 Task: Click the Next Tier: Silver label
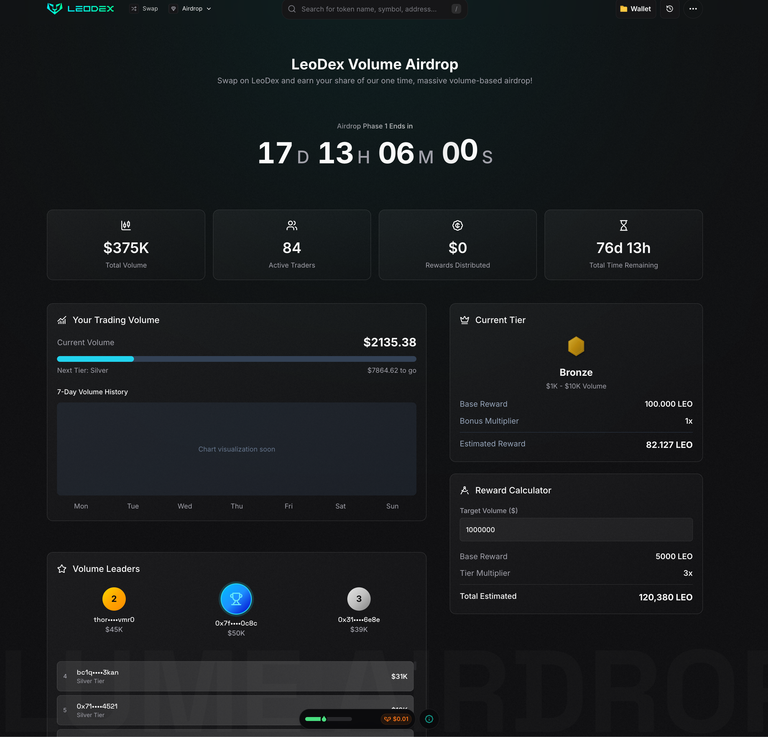point(82,371)
